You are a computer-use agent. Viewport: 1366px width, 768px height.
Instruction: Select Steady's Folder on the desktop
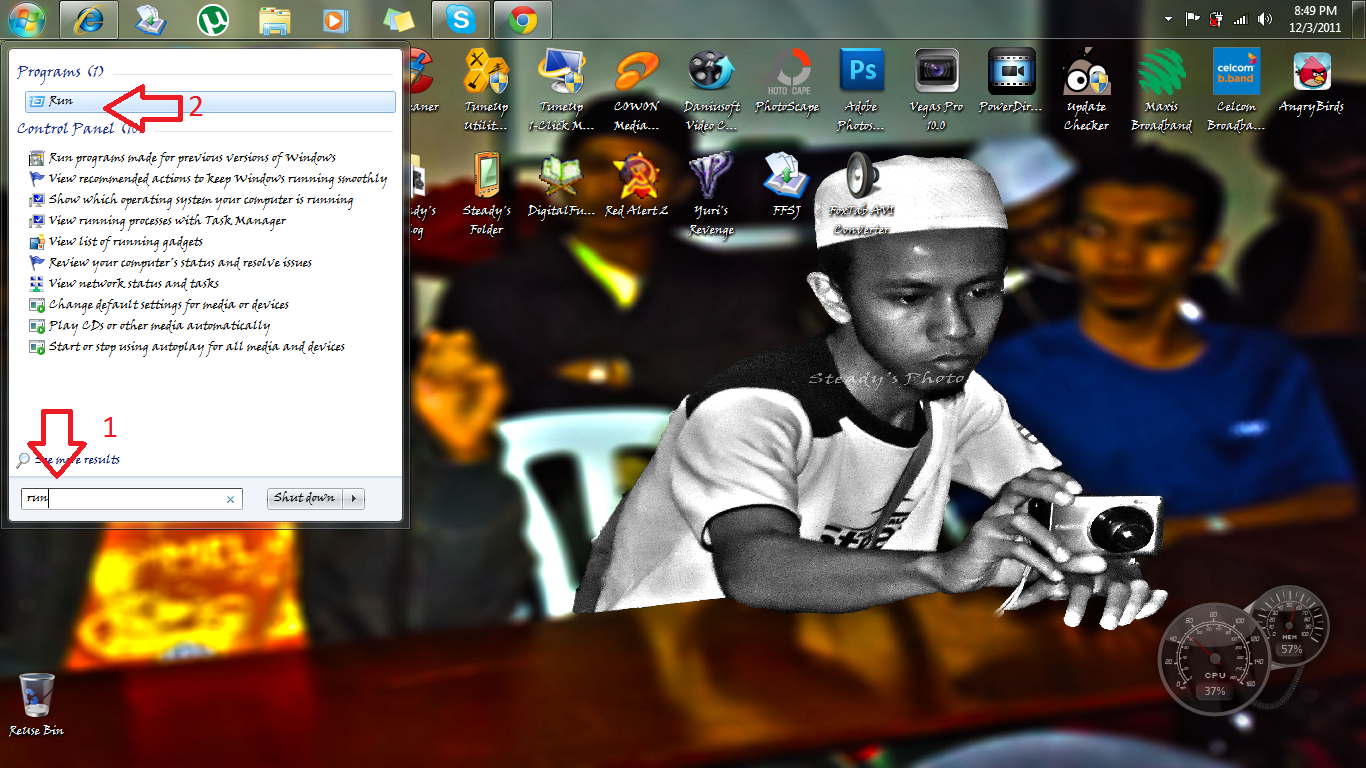click(486, 194)
